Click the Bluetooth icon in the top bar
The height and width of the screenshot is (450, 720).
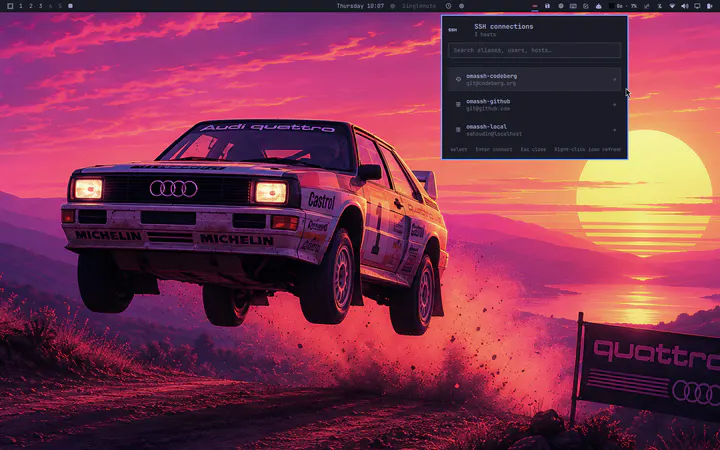point(659,6)
